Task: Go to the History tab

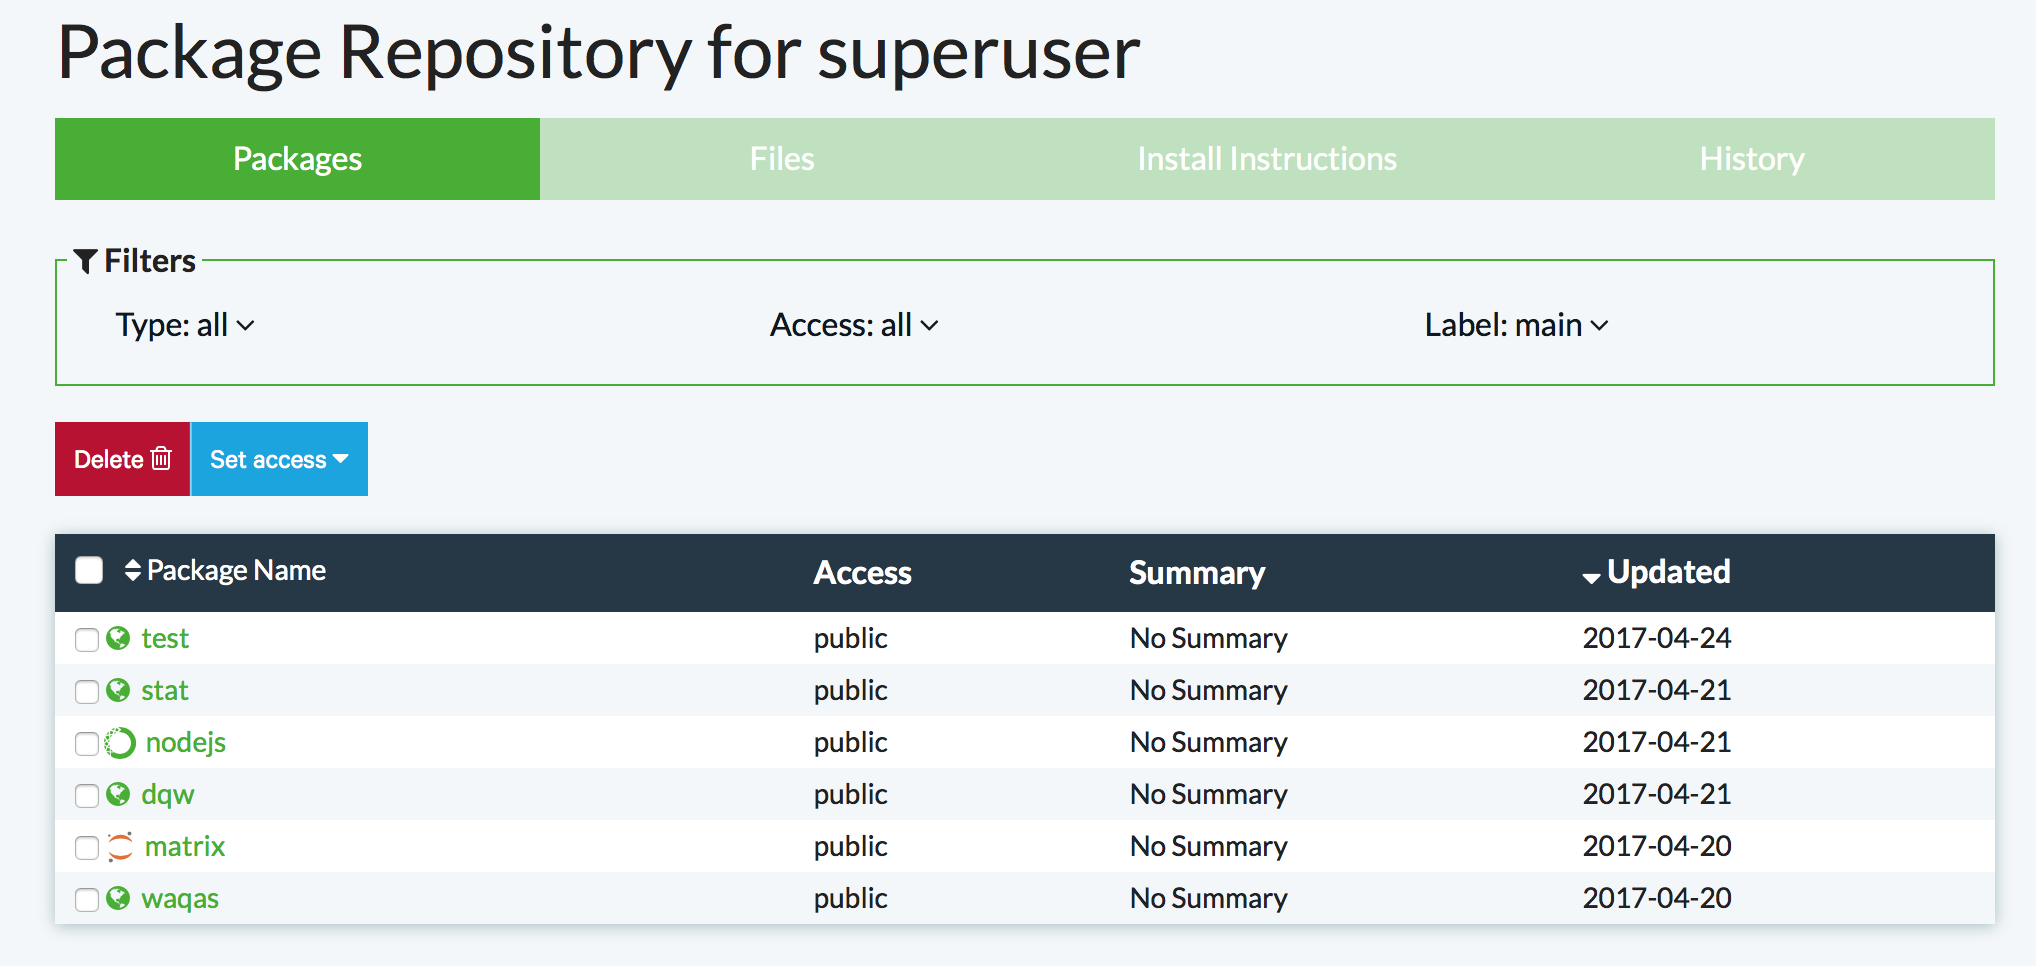Action: [1751, 159]
